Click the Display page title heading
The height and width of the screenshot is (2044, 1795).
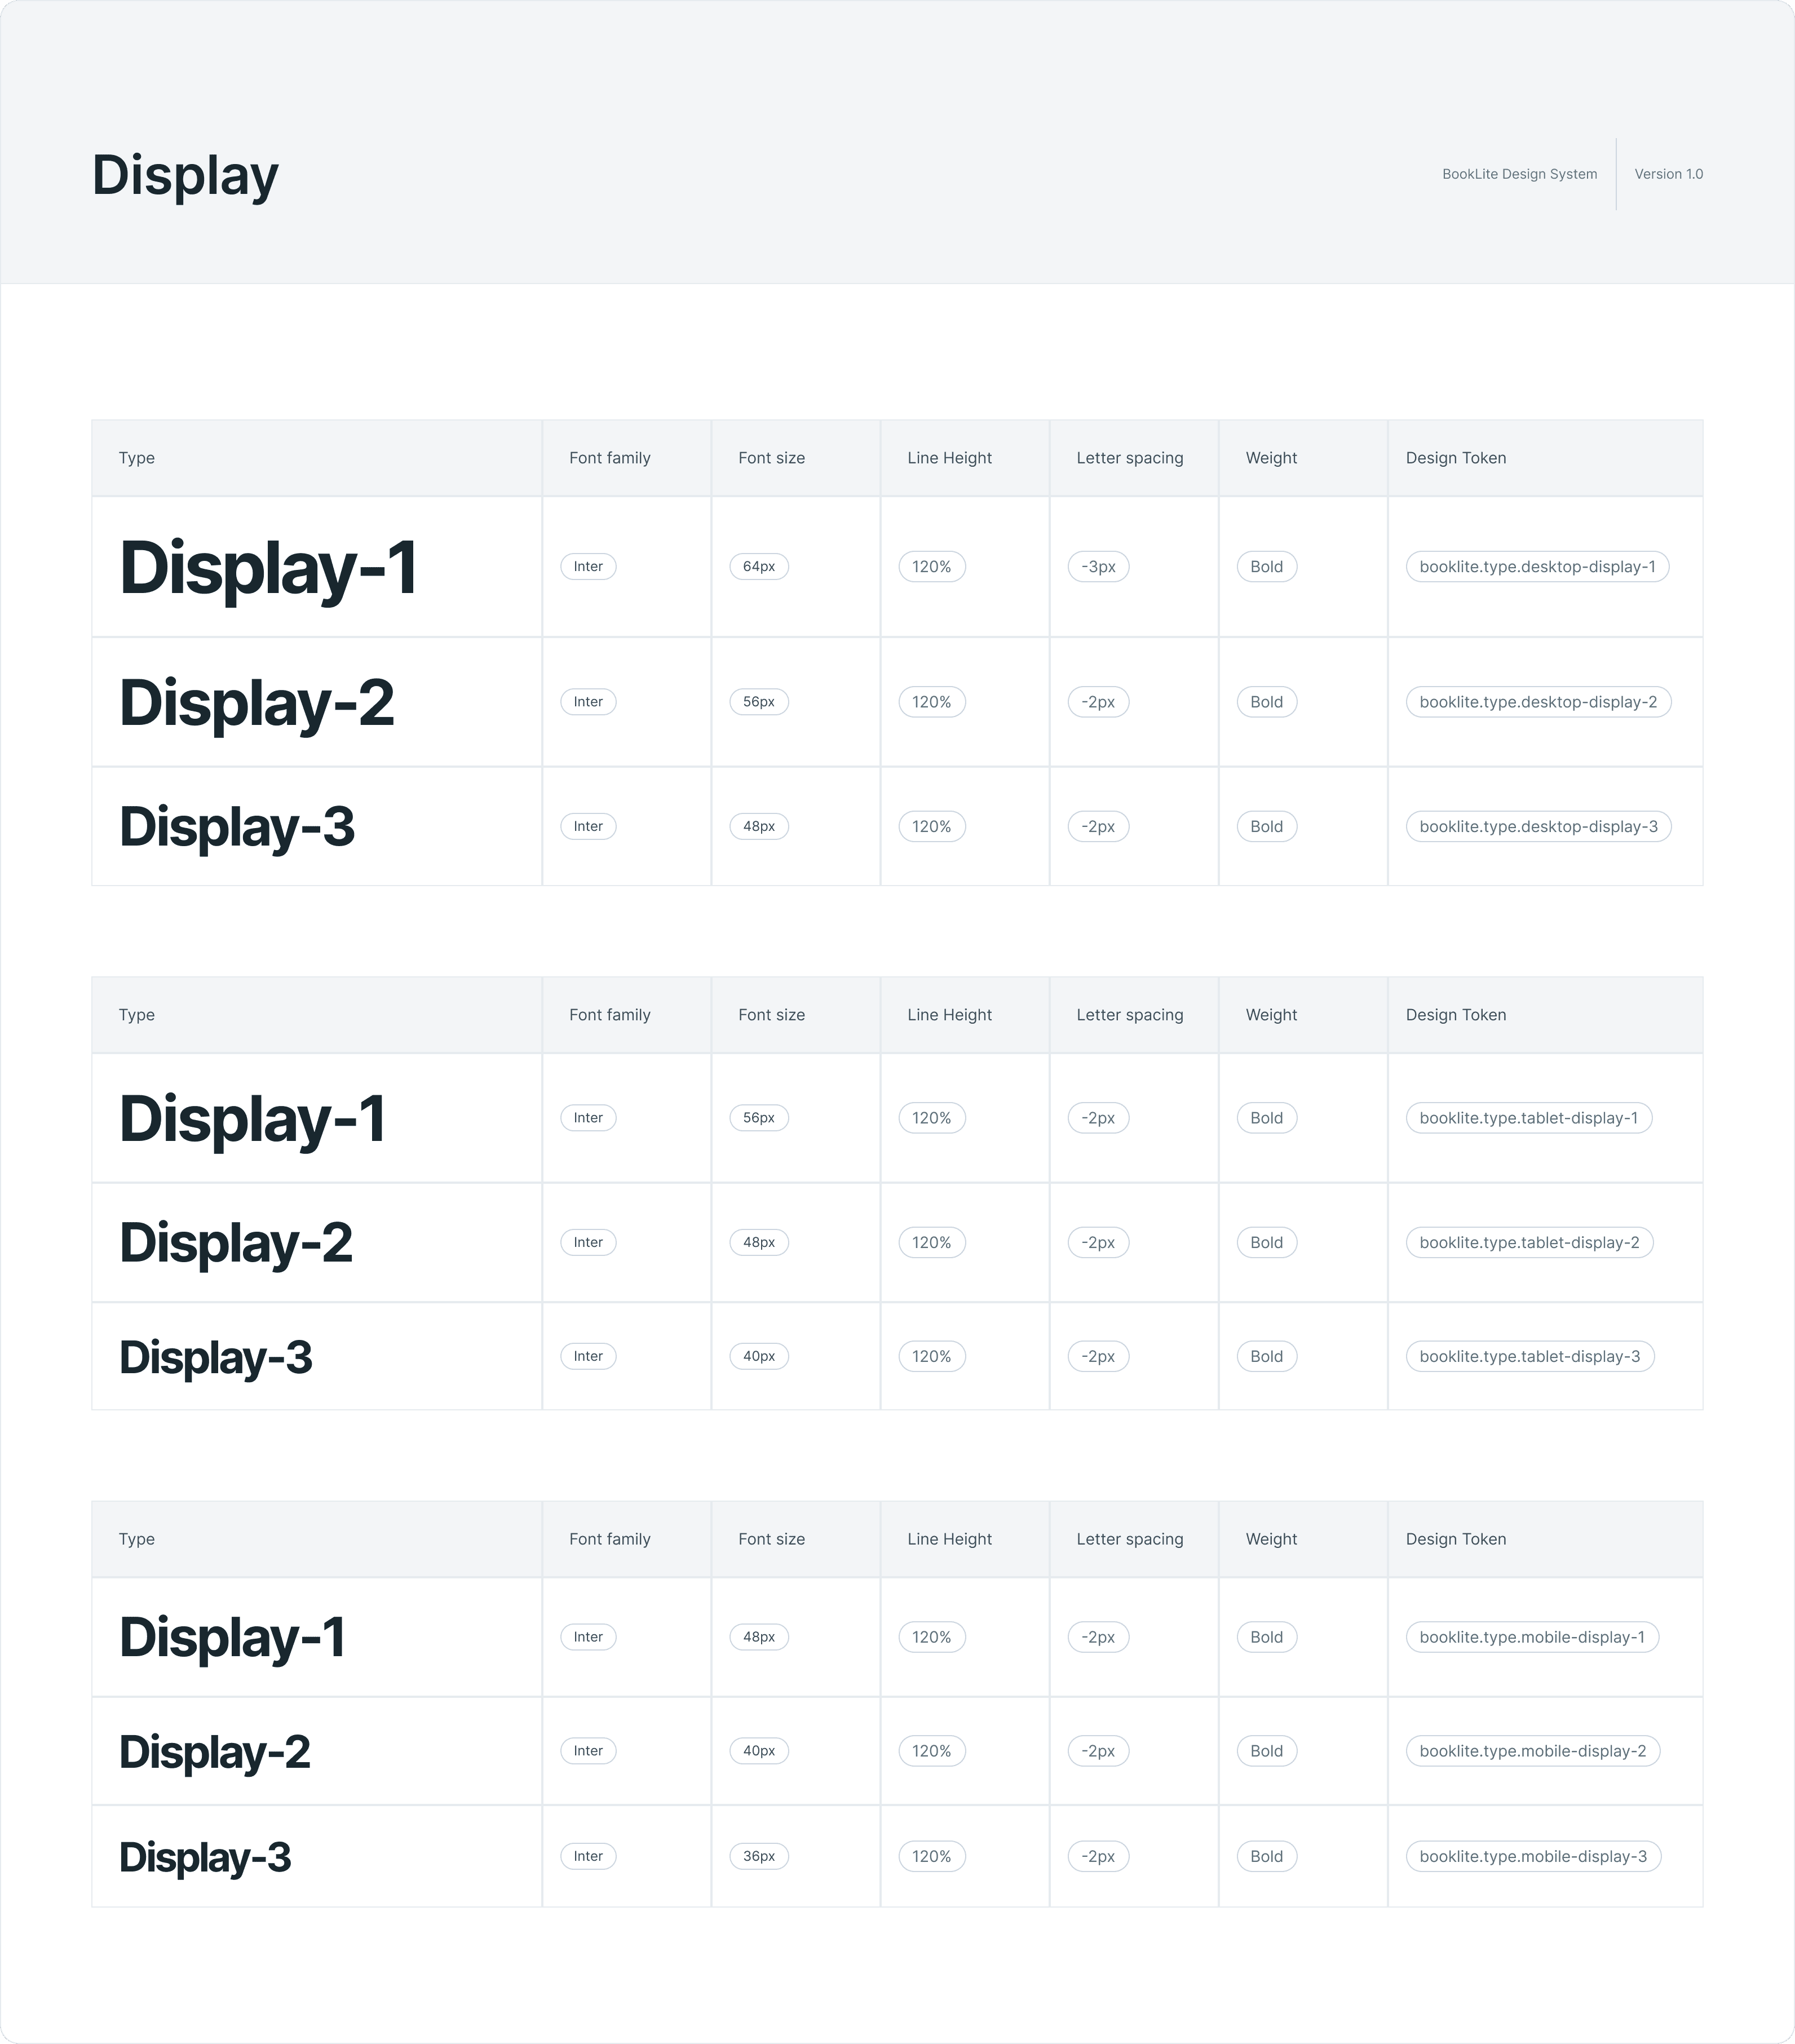click(185, 175)
